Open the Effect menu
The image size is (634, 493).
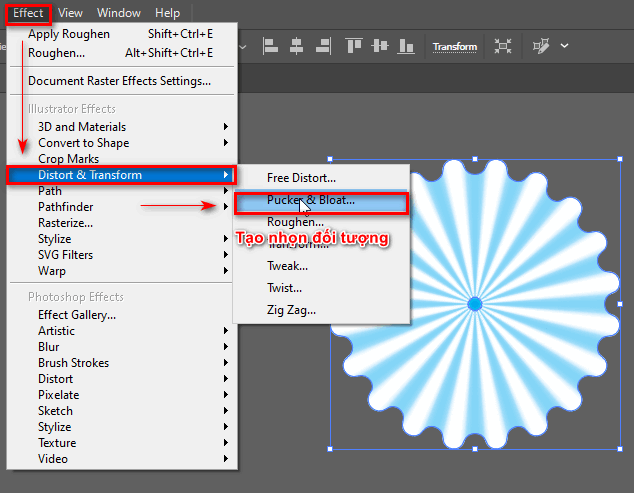(28, 13)
